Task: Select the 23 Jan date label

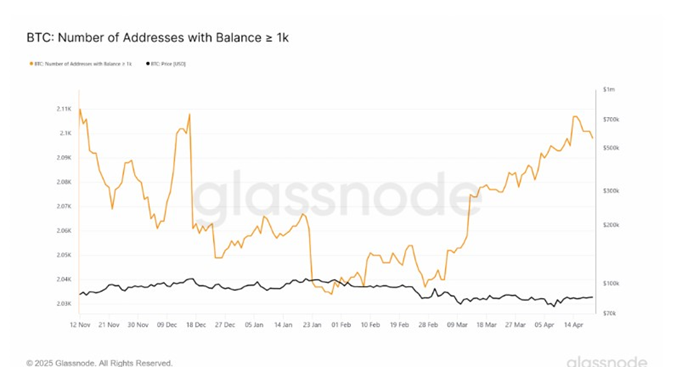Action: click(x=312, y=325)
